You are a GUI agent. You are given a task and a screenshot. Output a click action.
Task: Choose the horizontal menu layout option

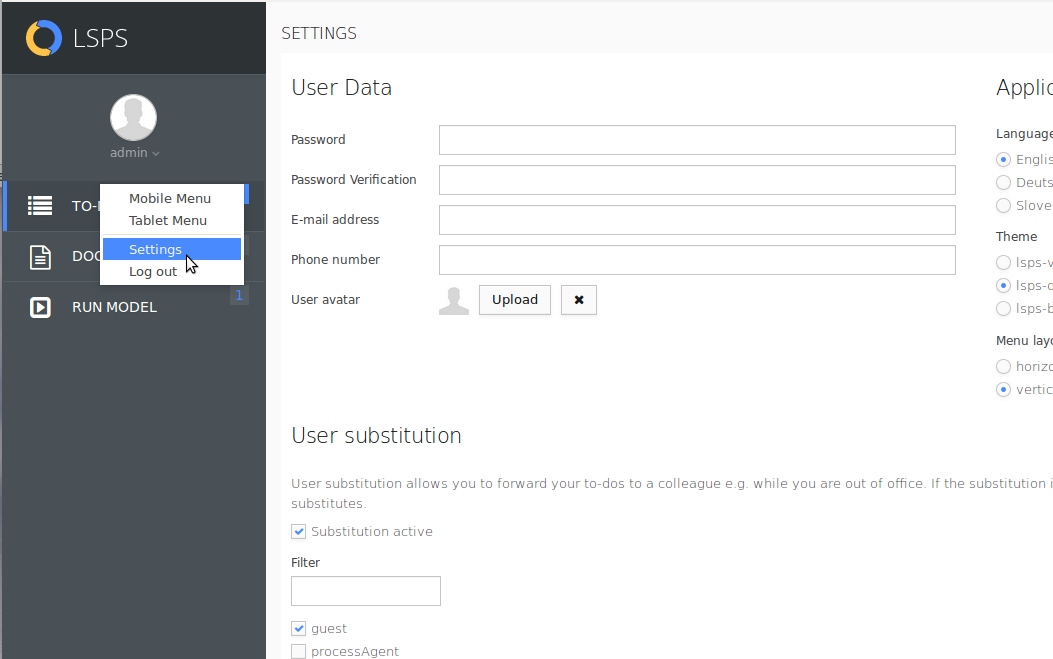pos(1003,367)
